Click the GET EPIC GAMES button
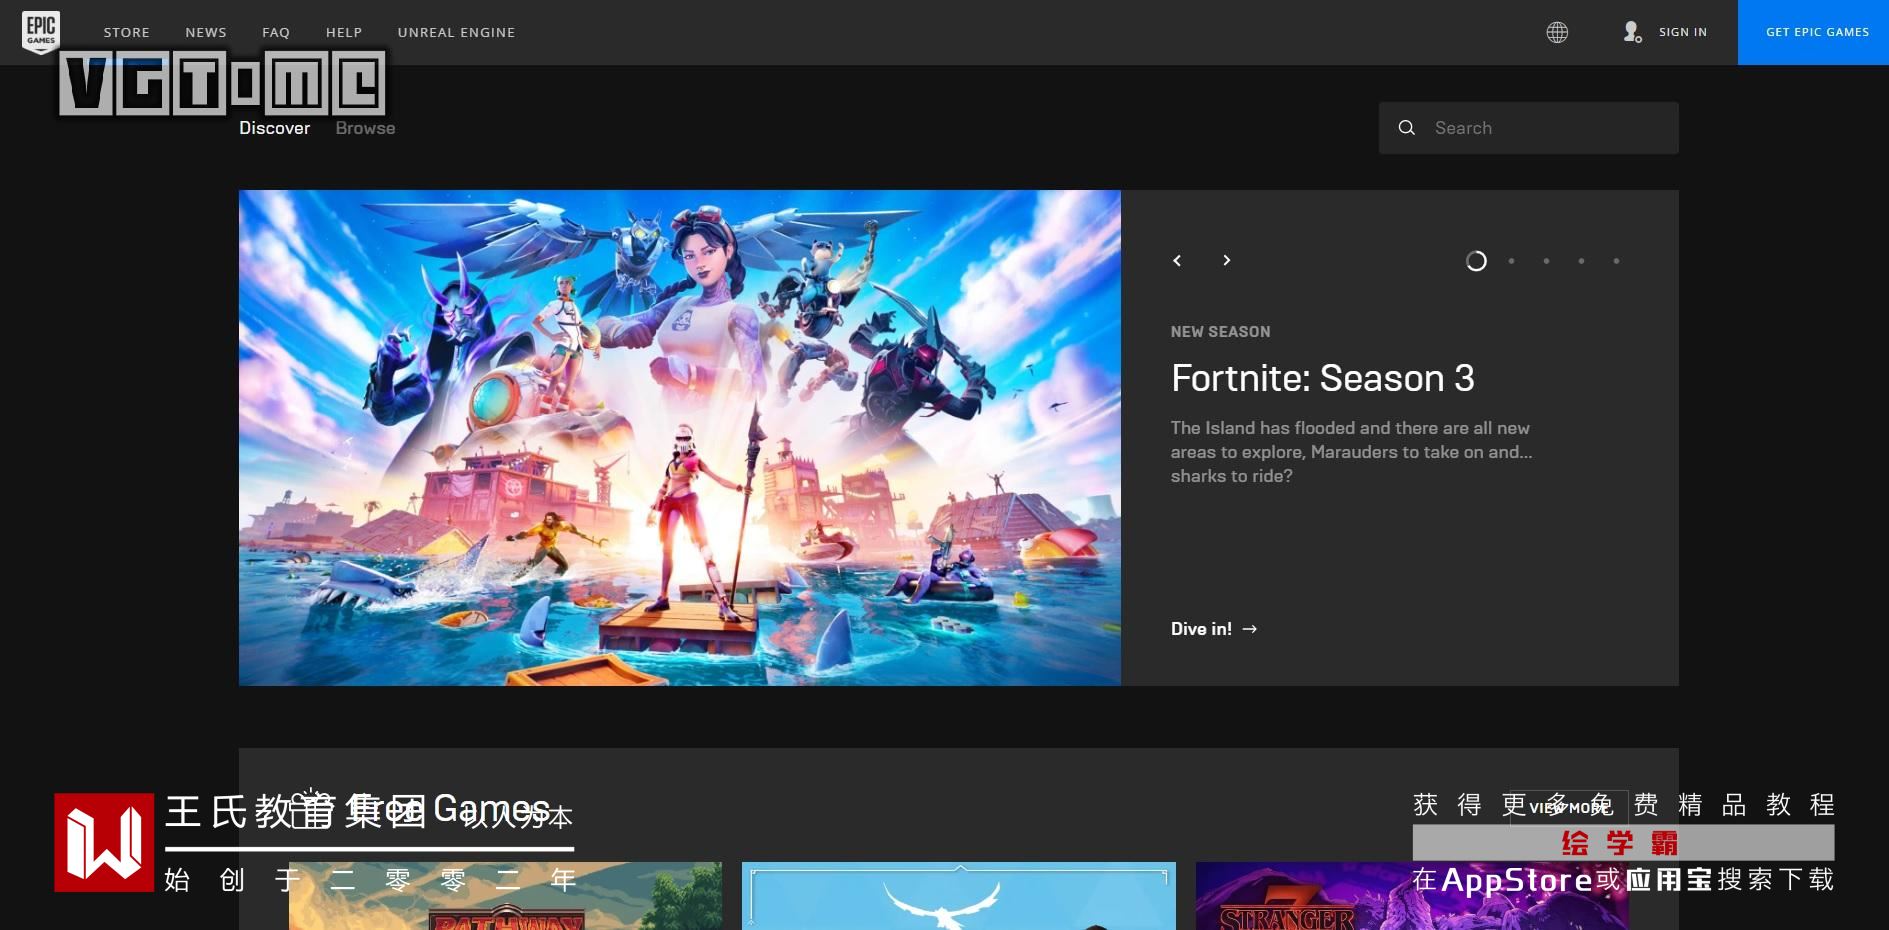The height and width of the screenshot is (930, 1889). (x=1813, y=32)
